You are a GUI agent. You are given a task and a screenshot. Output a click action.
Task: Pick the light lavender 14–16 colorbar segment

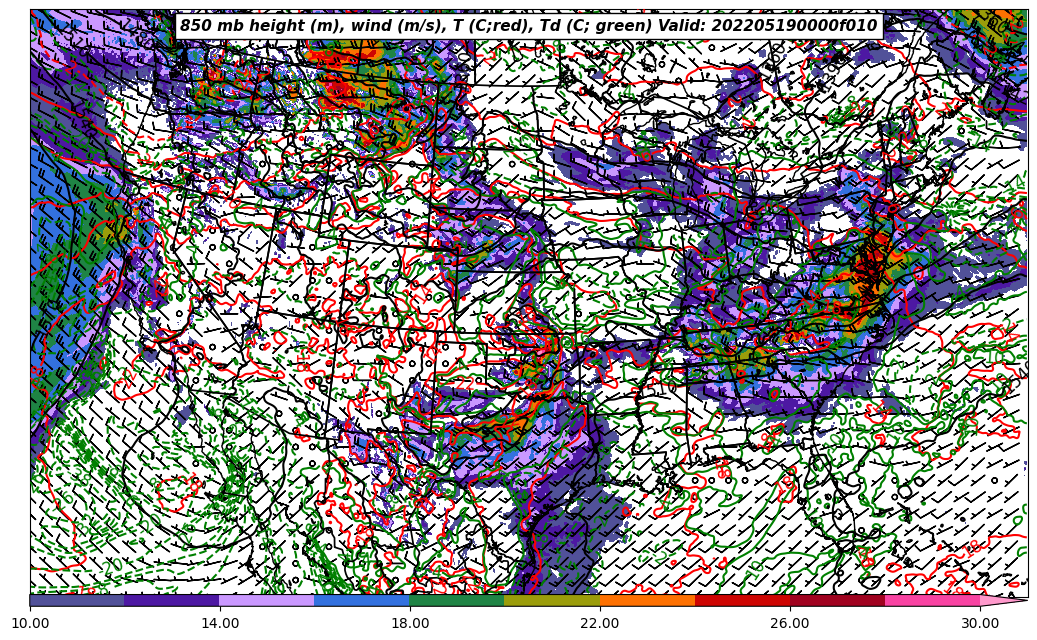coord(267,600)
